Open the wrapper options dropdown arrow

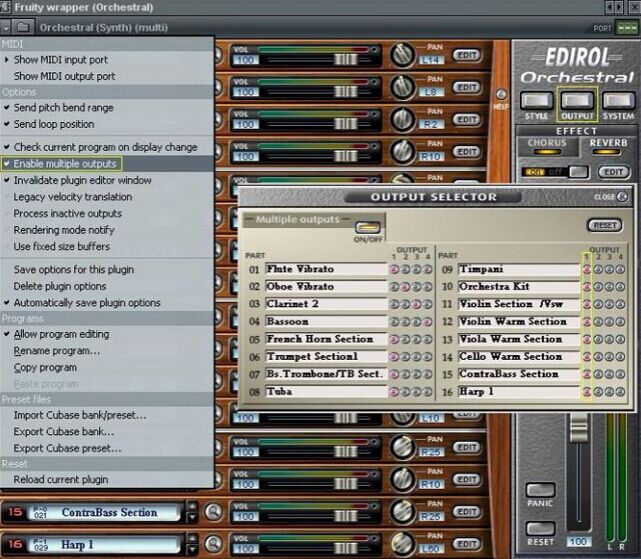[x=6, y=28]
